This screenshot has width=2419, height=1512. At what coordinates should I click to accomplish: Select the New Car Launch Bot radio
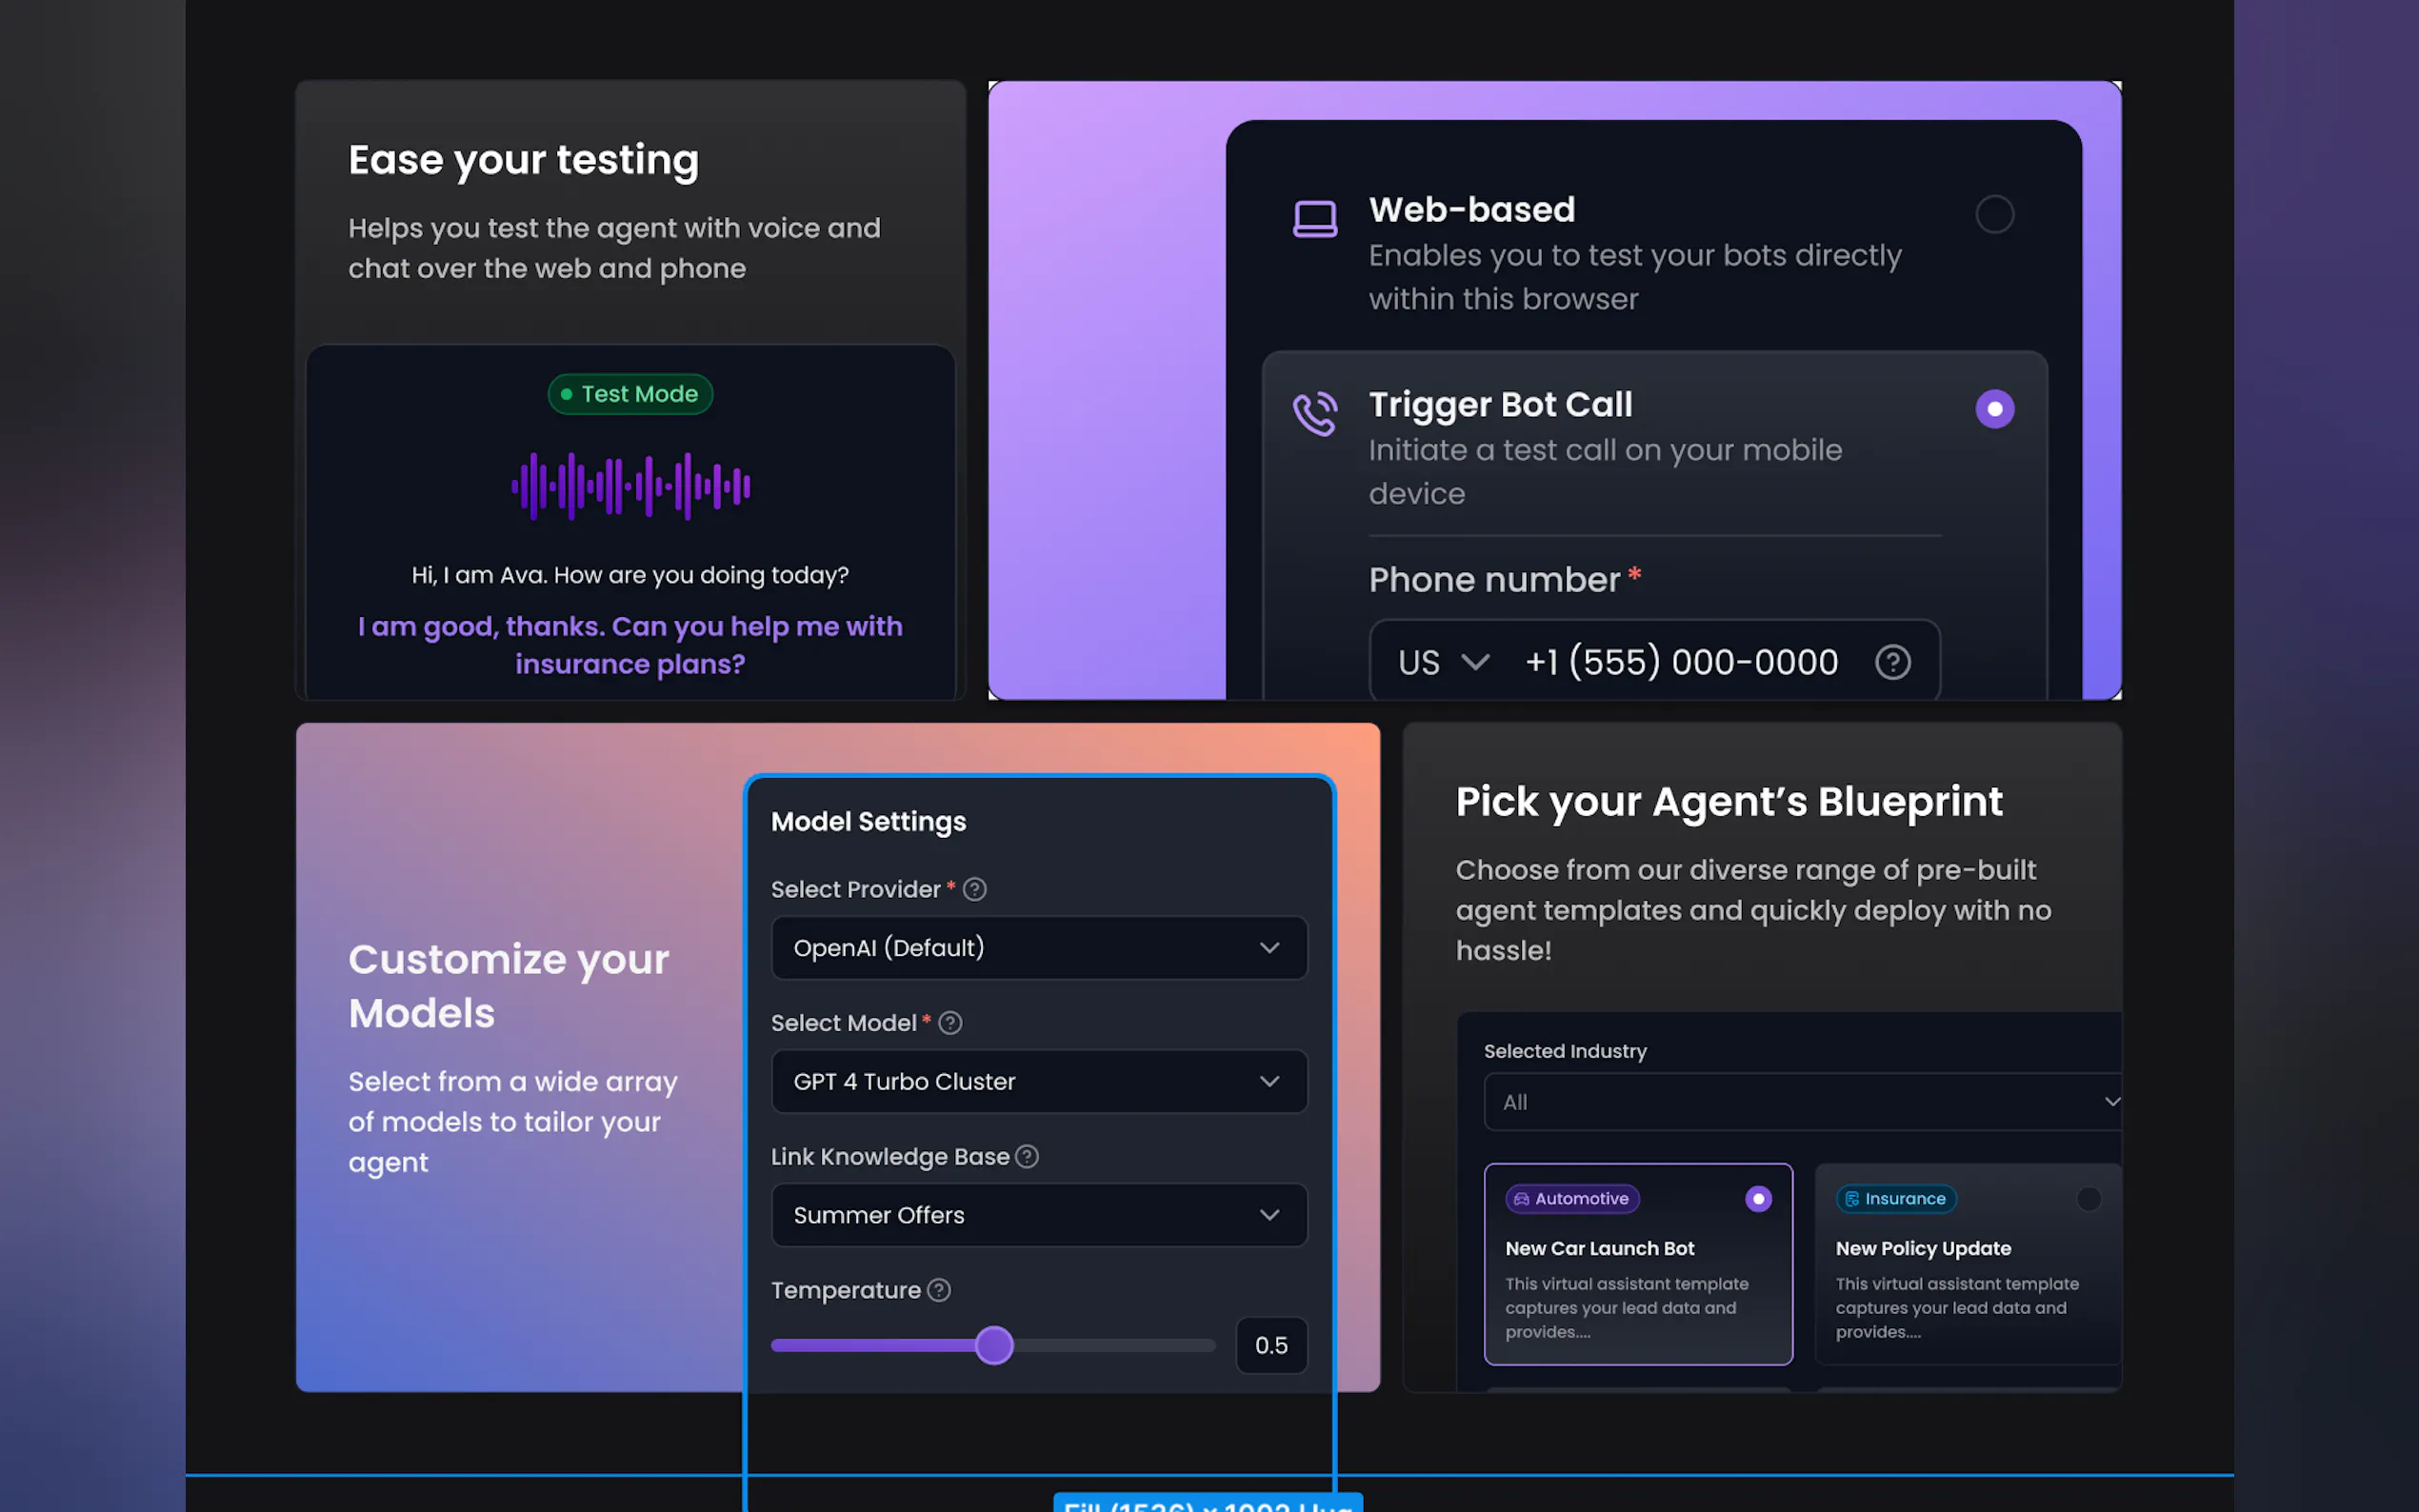[x=1758, y=1199]
